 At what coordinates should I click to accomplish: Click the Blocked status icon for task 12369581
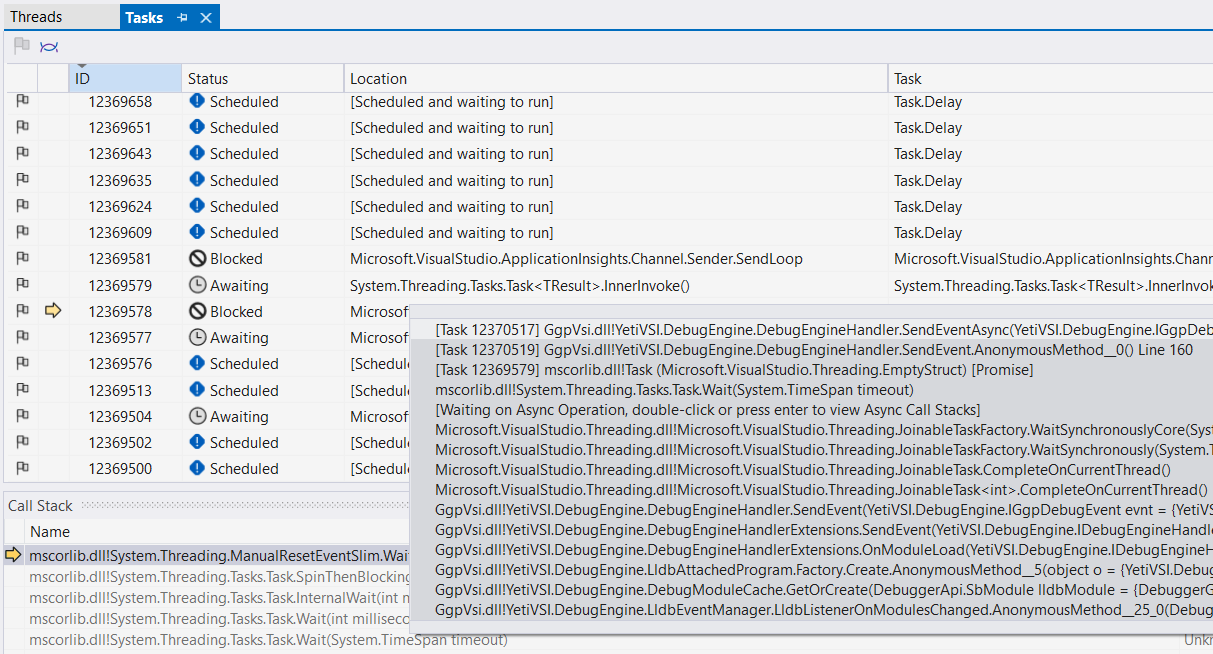[x=197, y=258]
